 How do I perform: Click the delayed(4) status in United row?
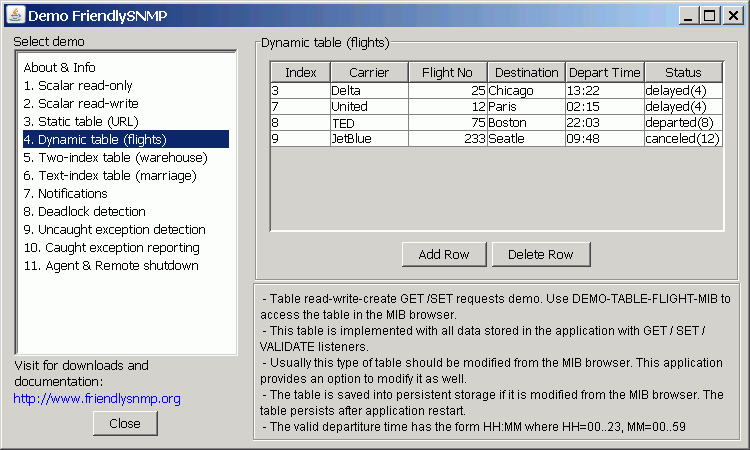coord(683,106)
